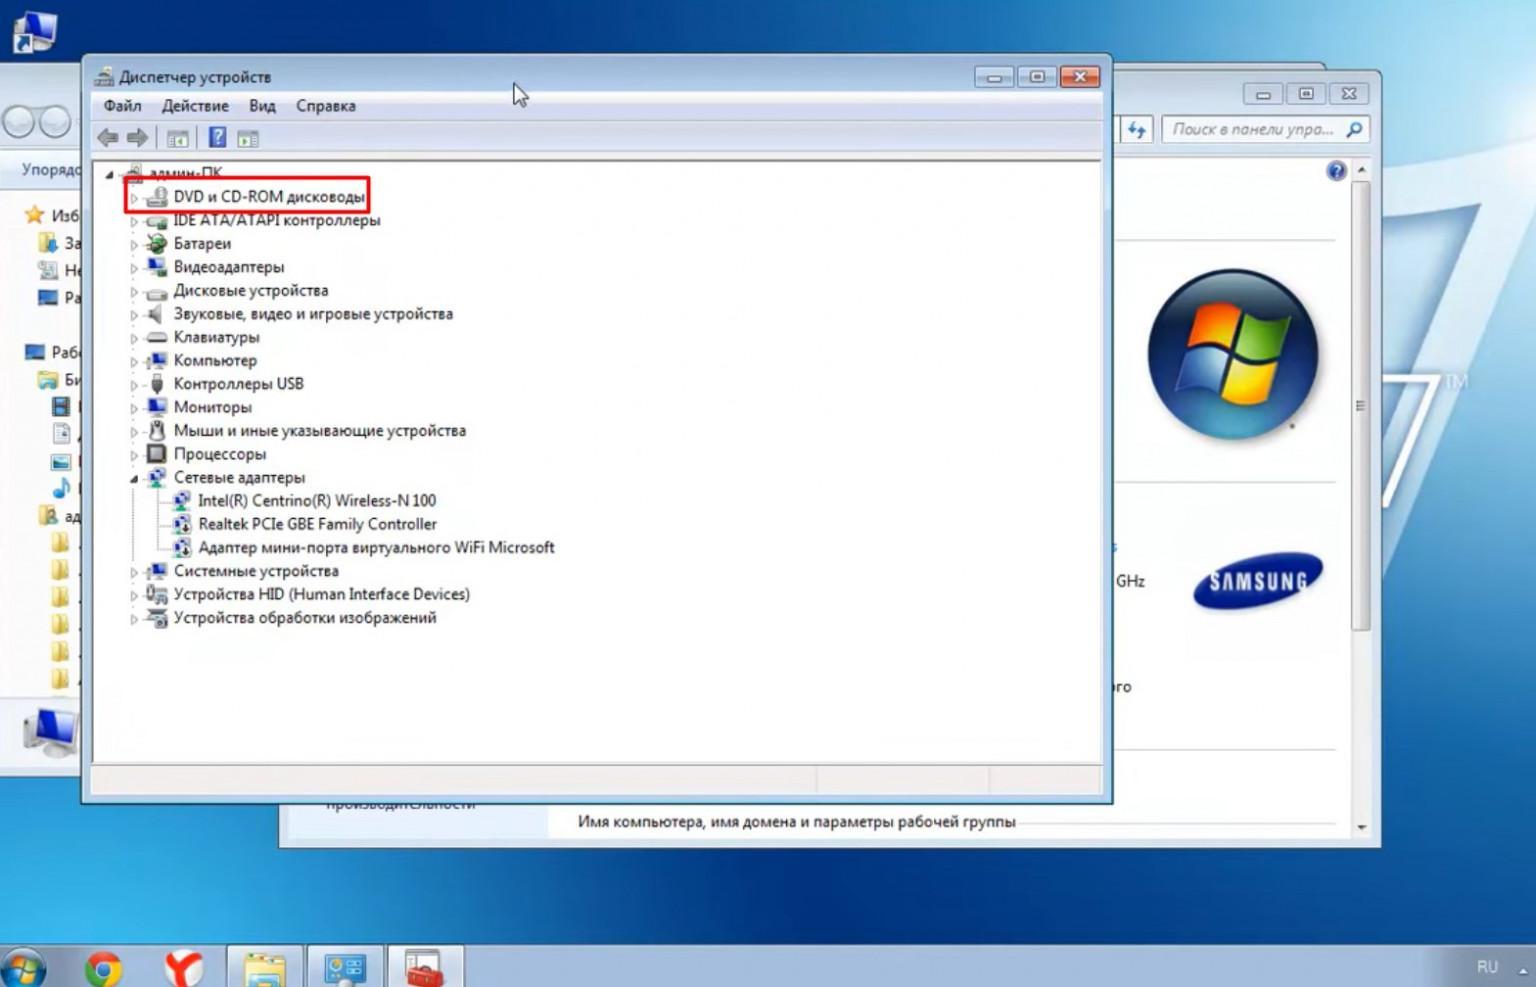
Task: Expand the Мониторы node arrow
Action: pos(134,408)
